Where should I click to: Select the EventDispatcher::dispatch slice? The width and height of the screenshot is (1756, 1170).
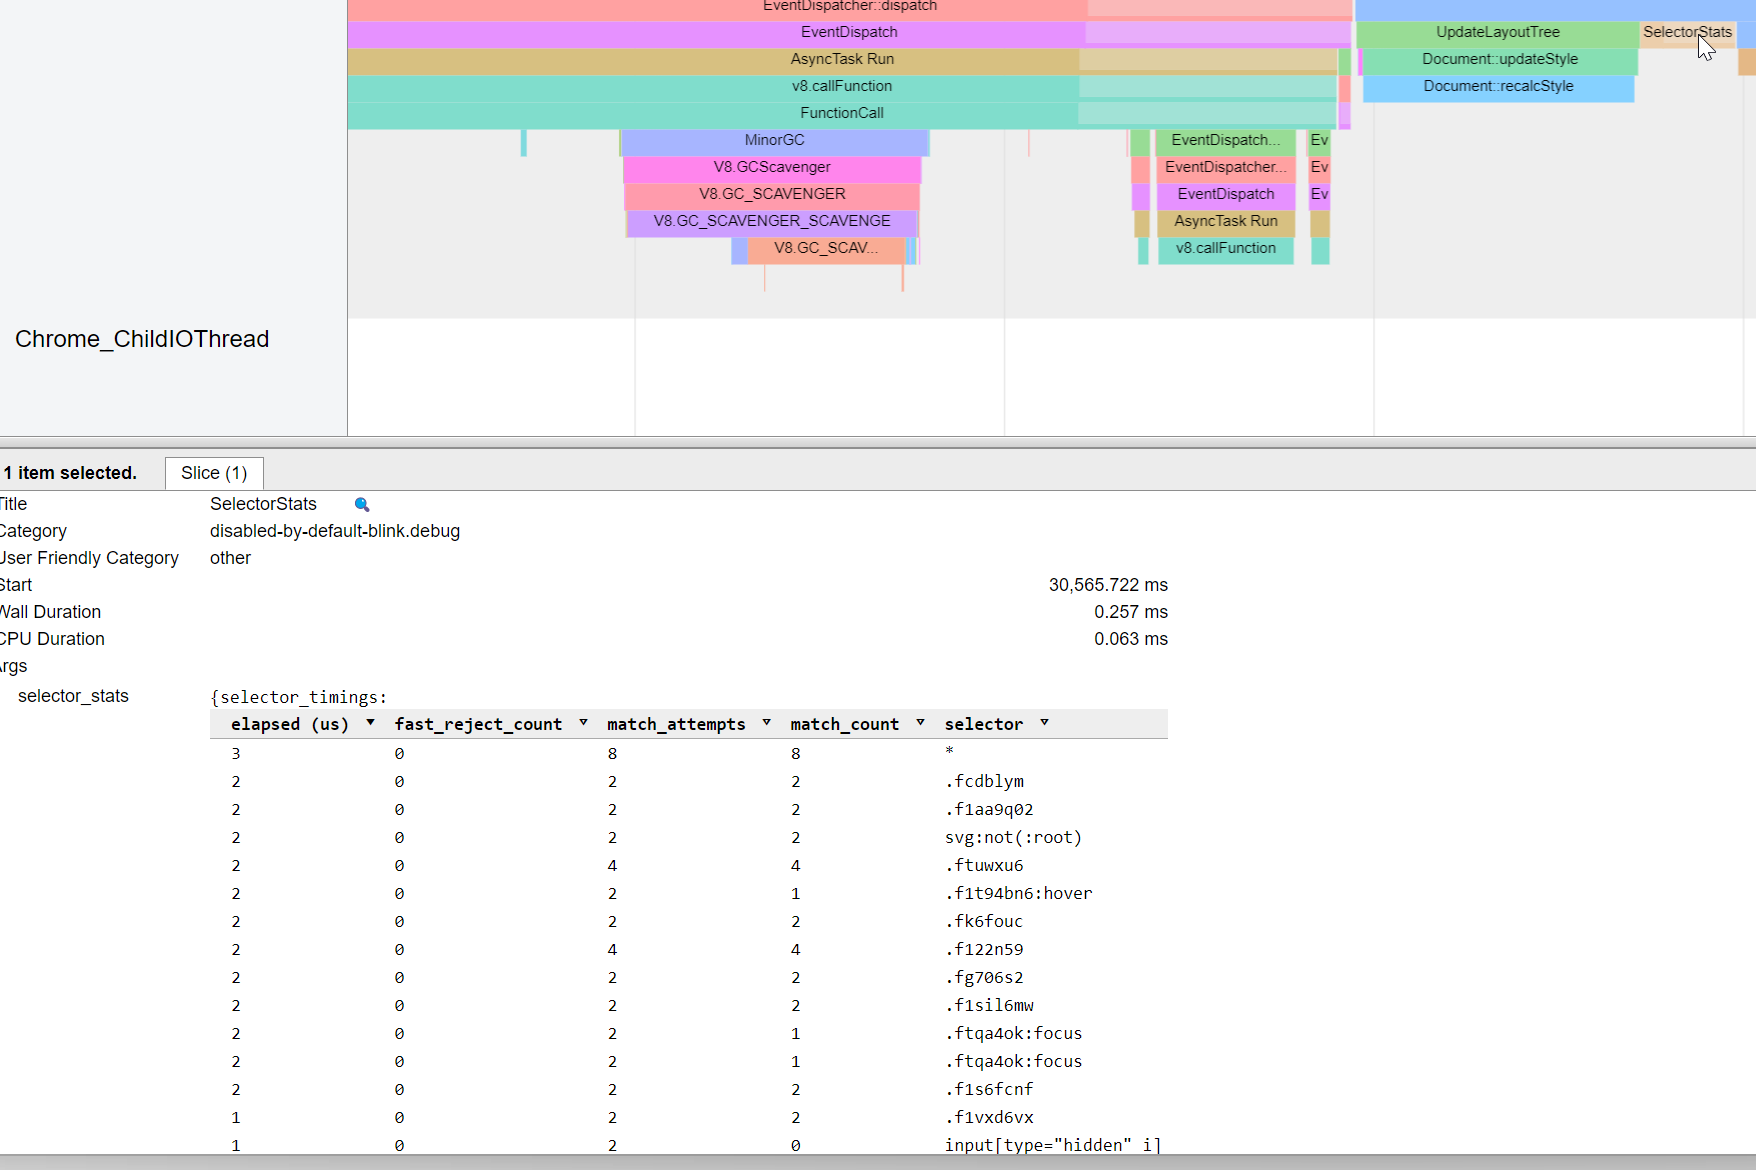pyautogui.click(x=849, y=6)
